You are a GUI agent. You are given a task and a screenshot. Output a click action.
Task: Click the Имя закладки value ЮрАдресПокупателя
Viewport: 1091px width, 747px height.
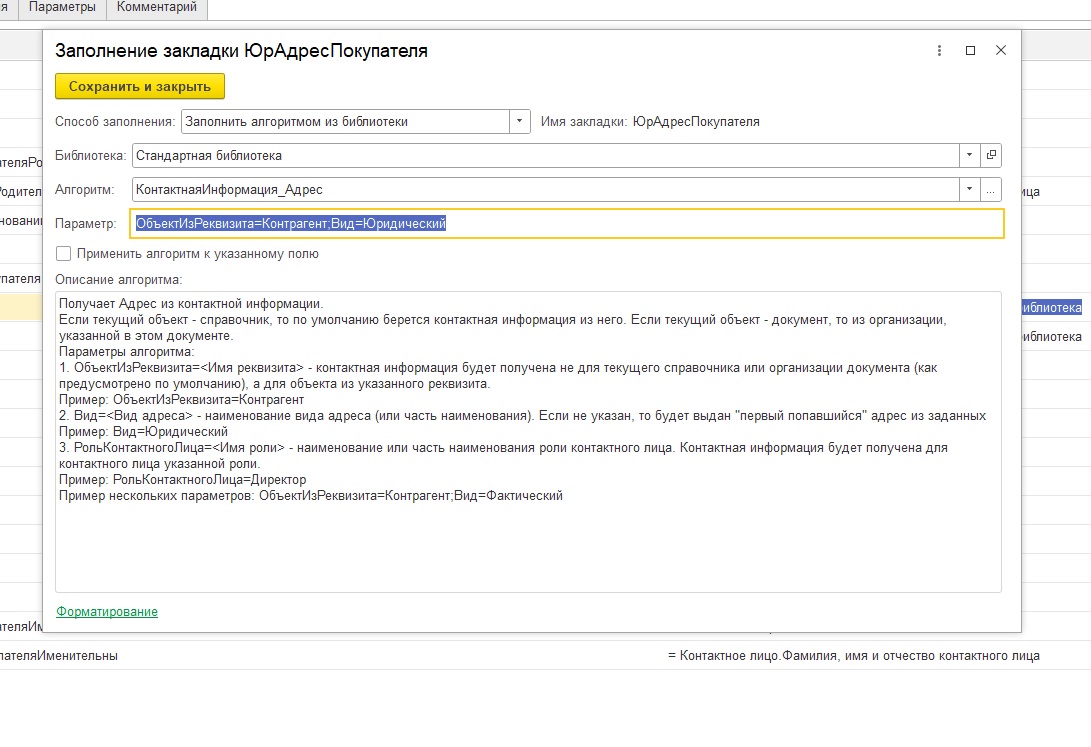pyautogui.click(x=696, y=122)
